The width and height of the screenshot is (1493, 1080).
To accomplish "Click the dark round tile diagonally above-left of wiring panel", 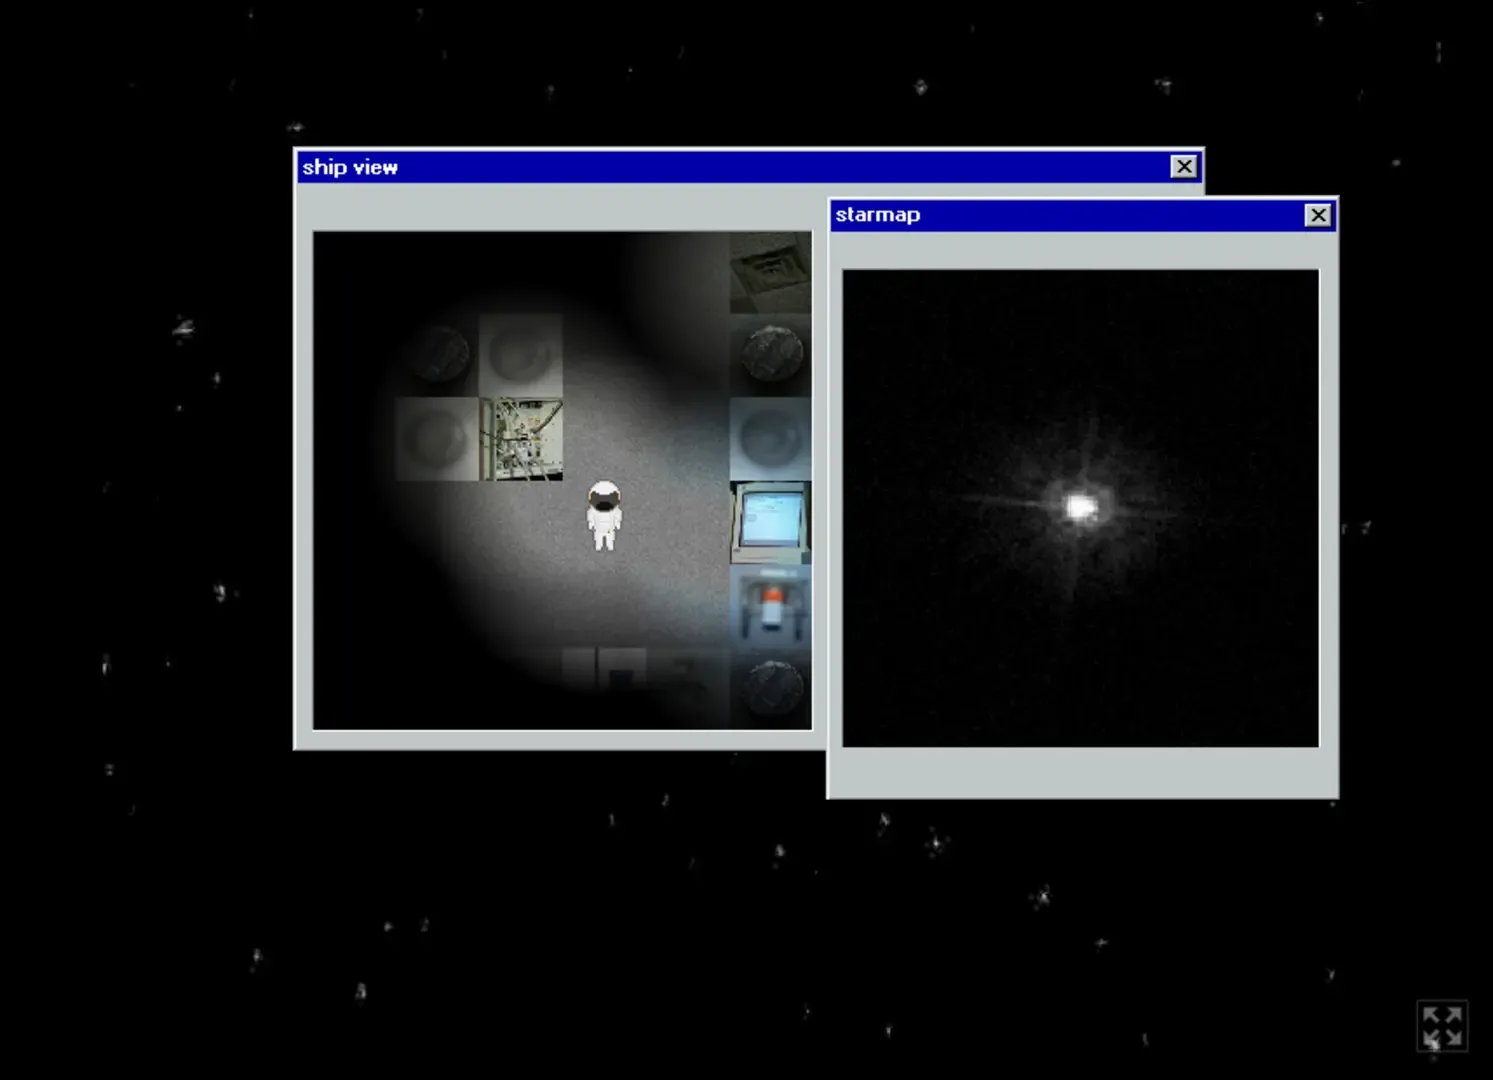I will (x=437, y=355).
